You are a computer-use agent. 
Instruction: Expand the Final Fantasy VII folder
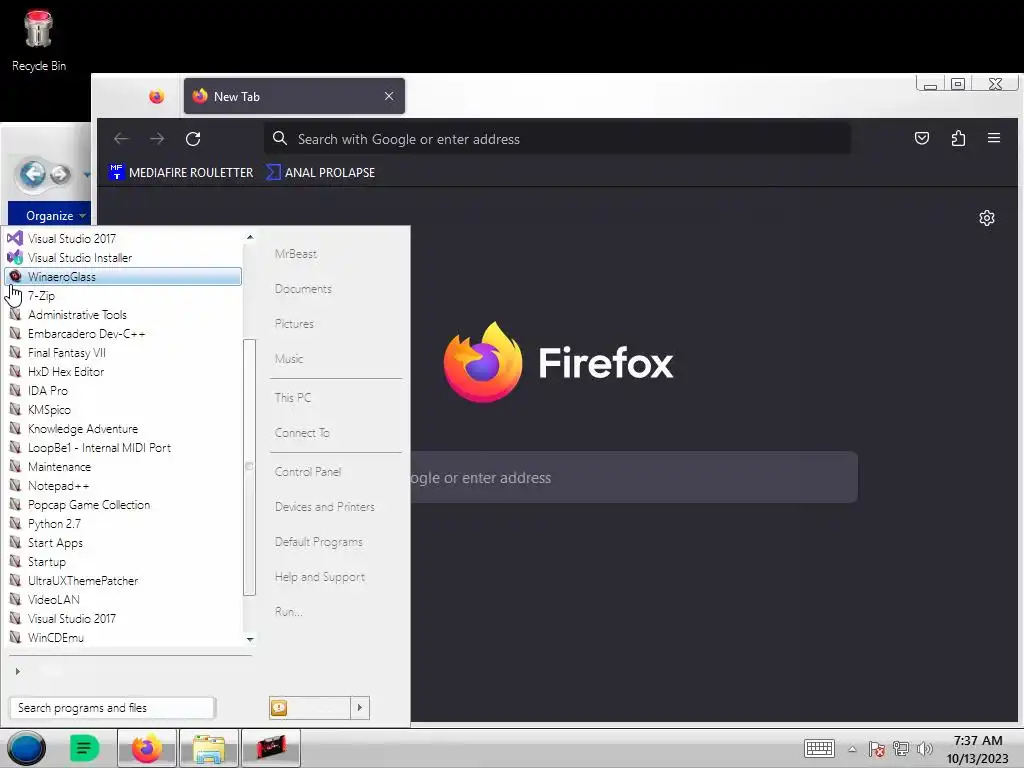pyautogui.click(x=123, y=353)
